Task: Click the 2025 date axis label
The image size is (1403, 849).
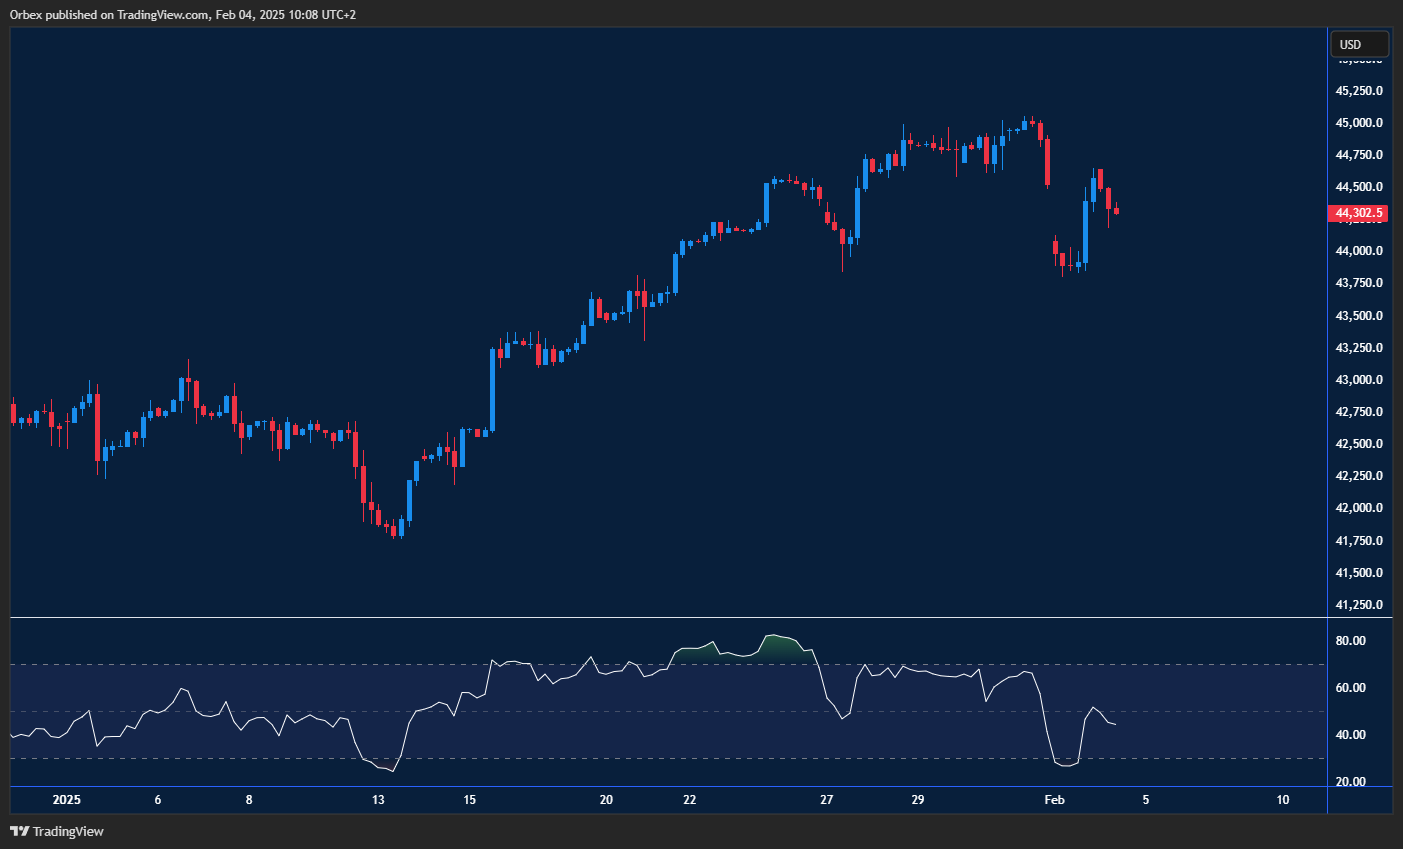Action: coord(66,800)
